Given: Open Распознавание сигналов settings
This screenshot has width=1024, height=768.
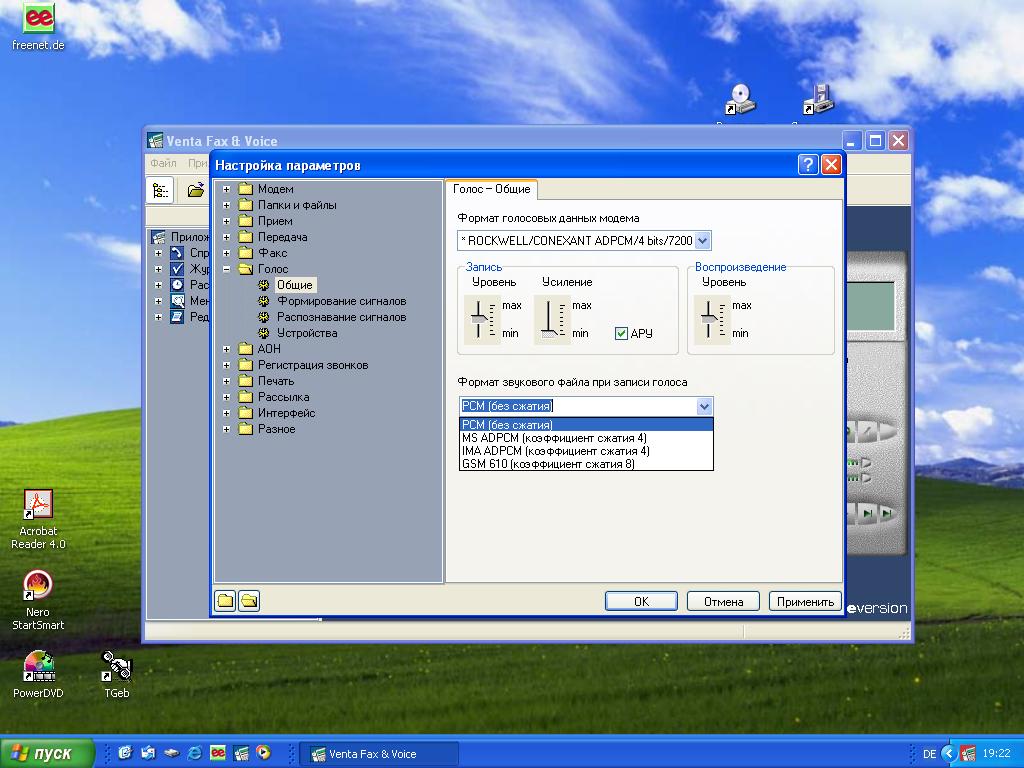Looking at the screenshot, I should 342,317.
